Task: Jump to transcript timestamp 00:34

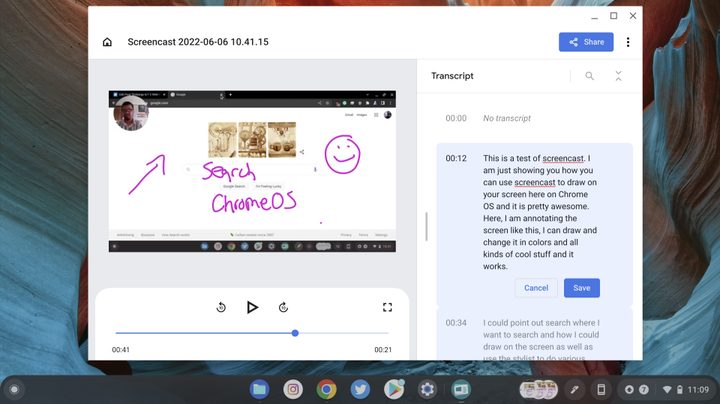Action: pos(456,323)
